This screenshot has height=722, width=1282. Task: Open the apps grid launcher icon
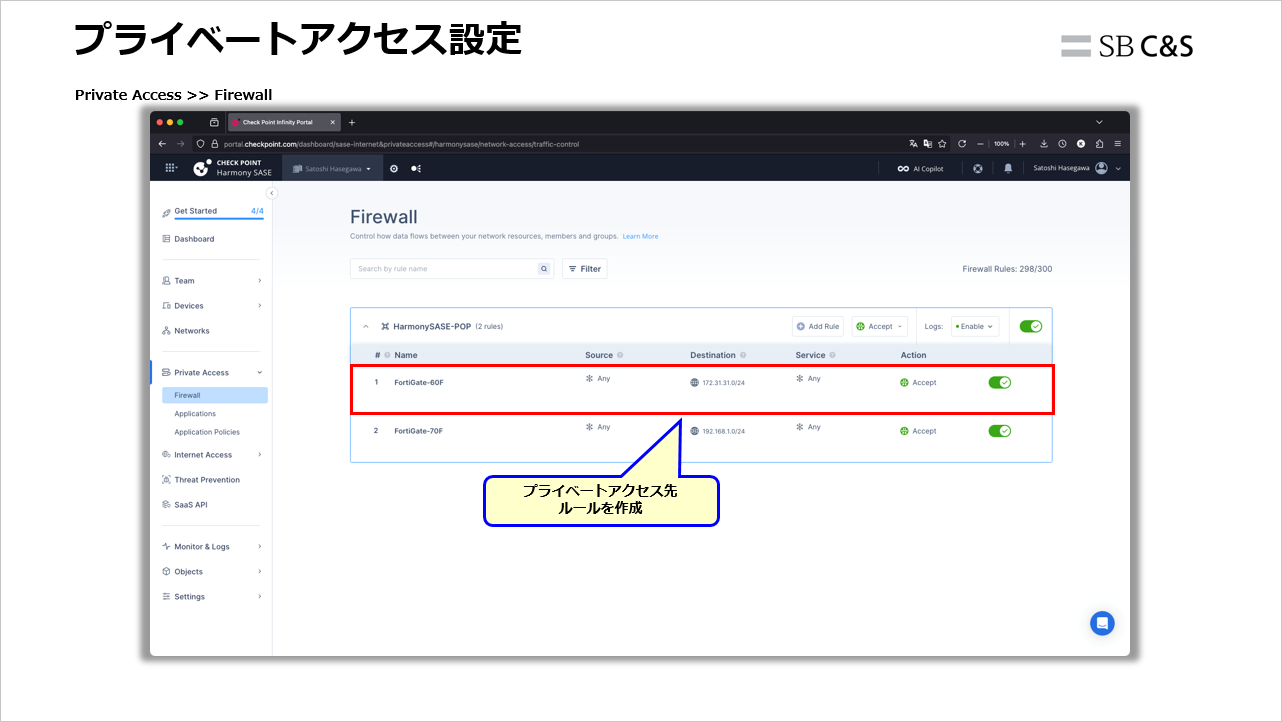point(171,168)
